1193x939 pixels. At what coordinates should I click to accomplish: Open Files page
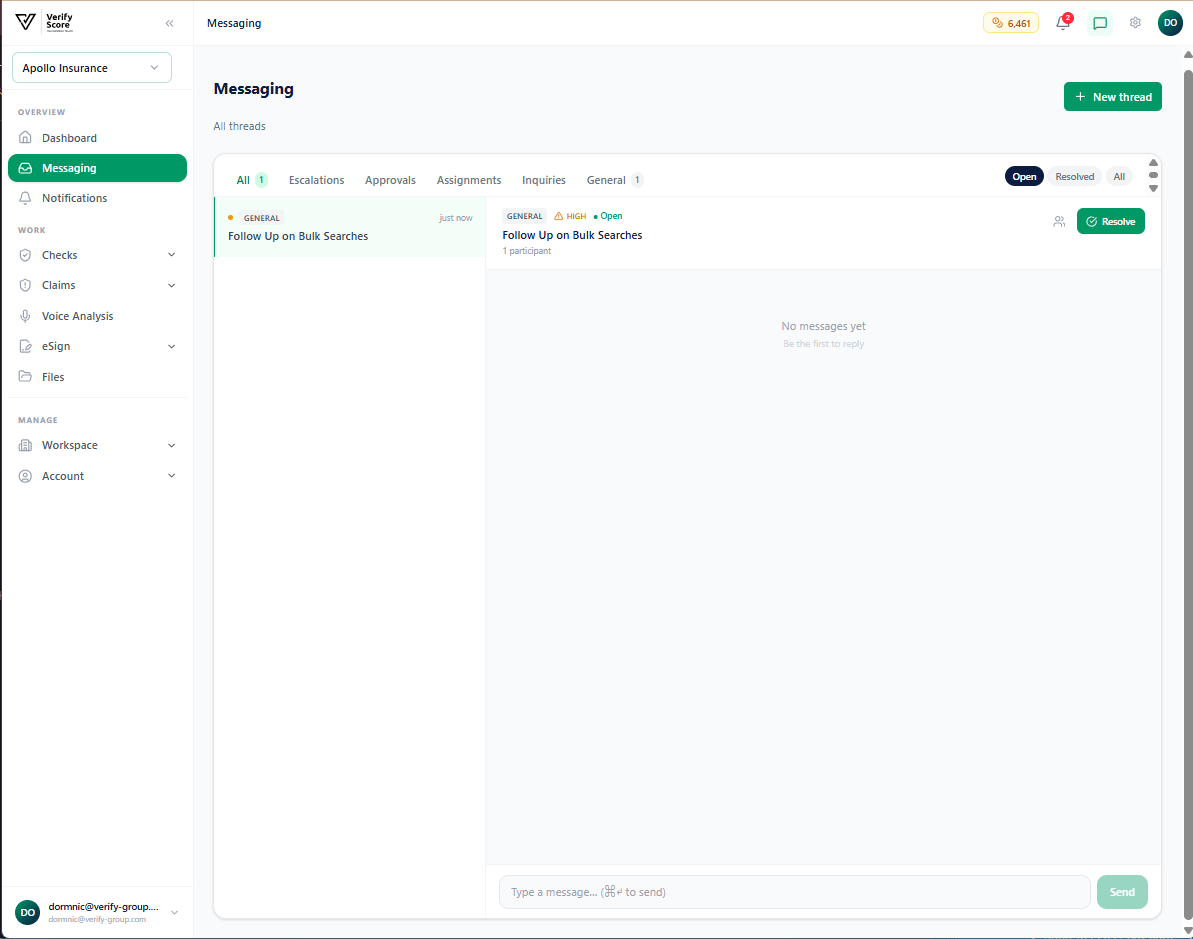97,377
